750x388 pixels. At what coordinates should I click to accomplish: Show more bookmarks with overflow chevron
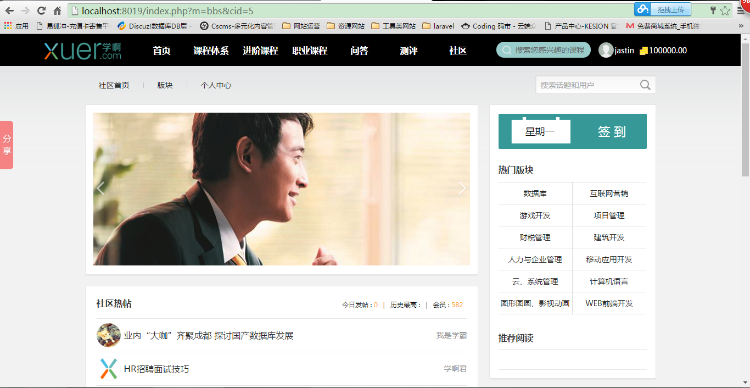point(741,26)
